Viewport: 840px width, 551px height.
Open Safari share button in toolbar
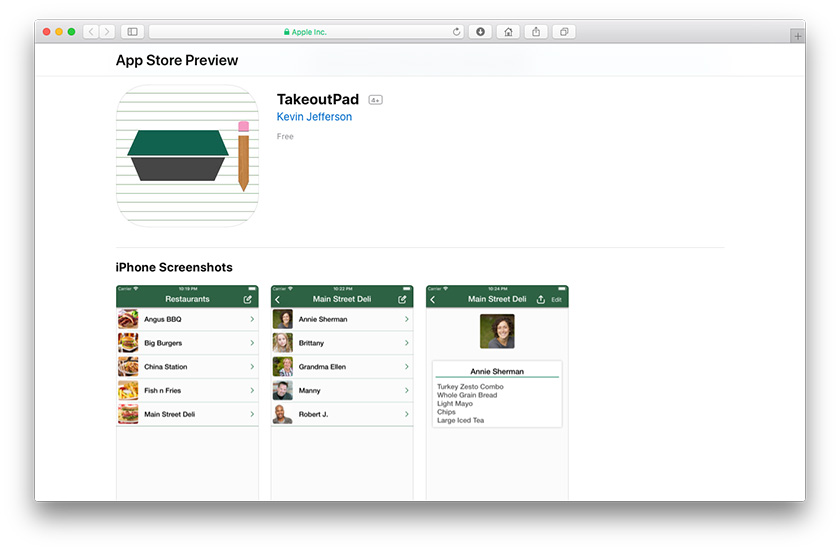pyautogui.click(x=536, y=32)
